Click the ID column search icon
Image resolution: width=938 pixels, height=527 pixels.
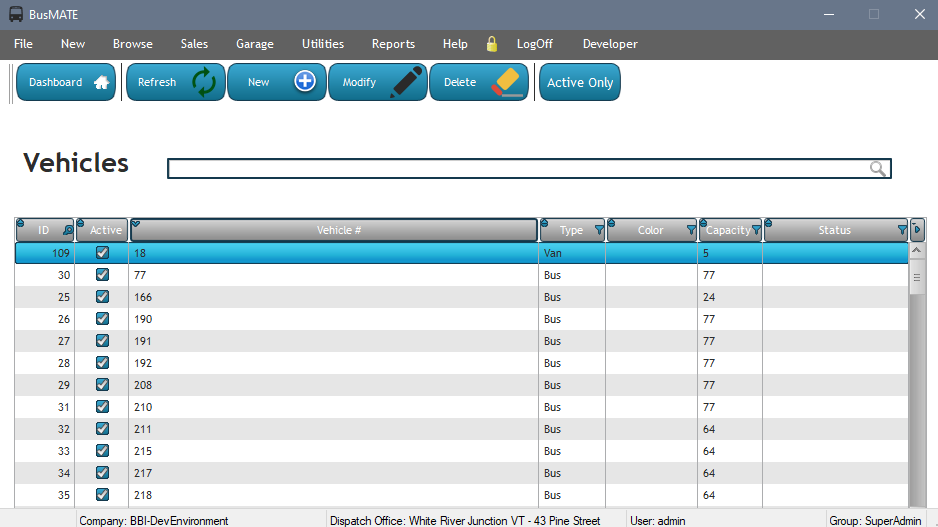67,231
